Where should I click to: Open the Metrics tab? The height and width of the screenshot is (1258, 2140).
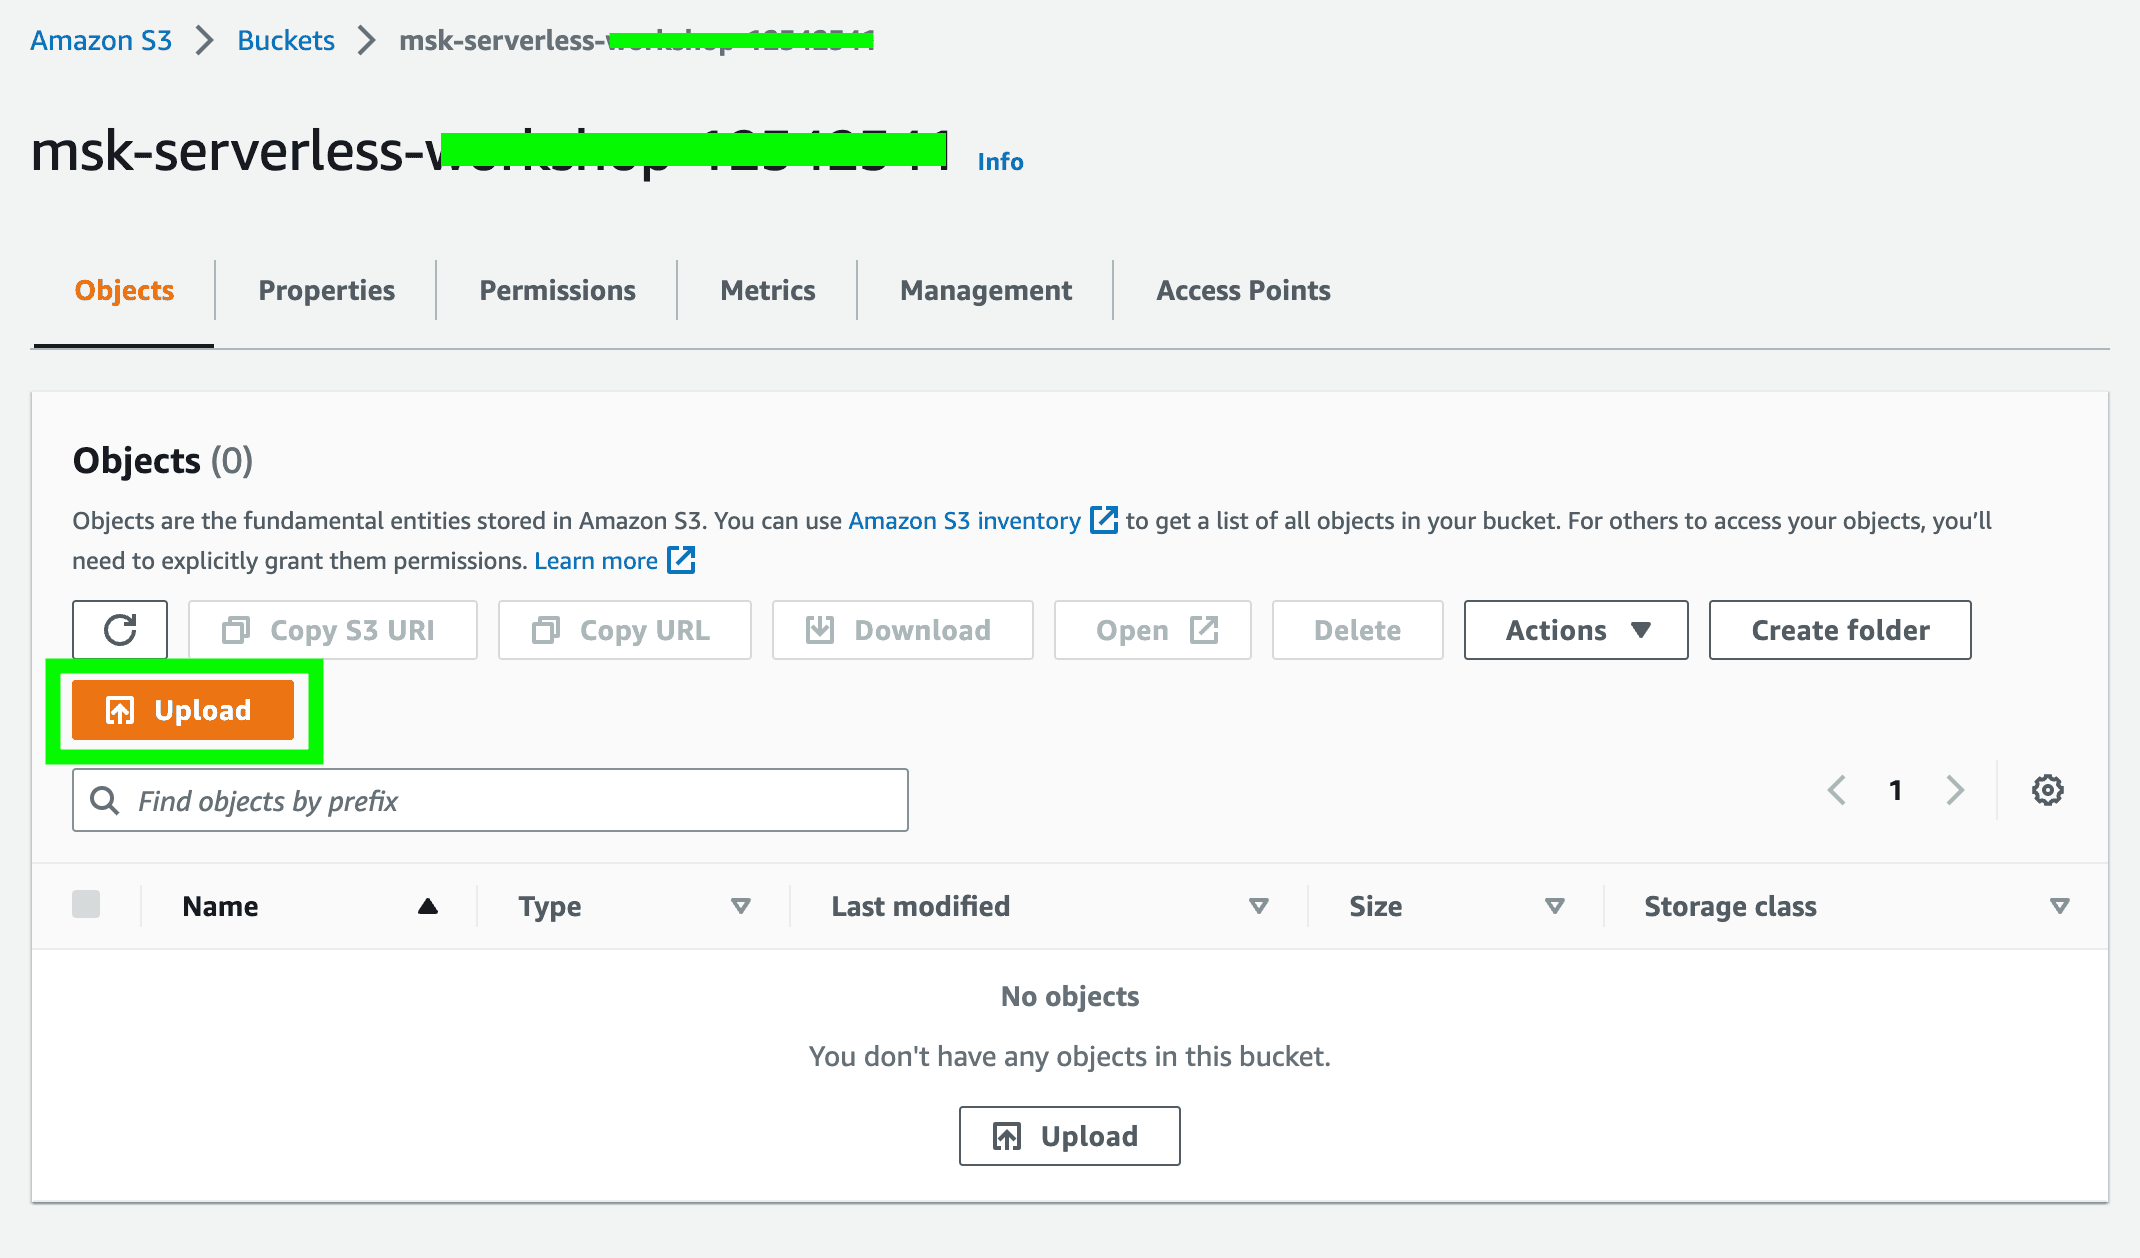(x=767, y=290)
